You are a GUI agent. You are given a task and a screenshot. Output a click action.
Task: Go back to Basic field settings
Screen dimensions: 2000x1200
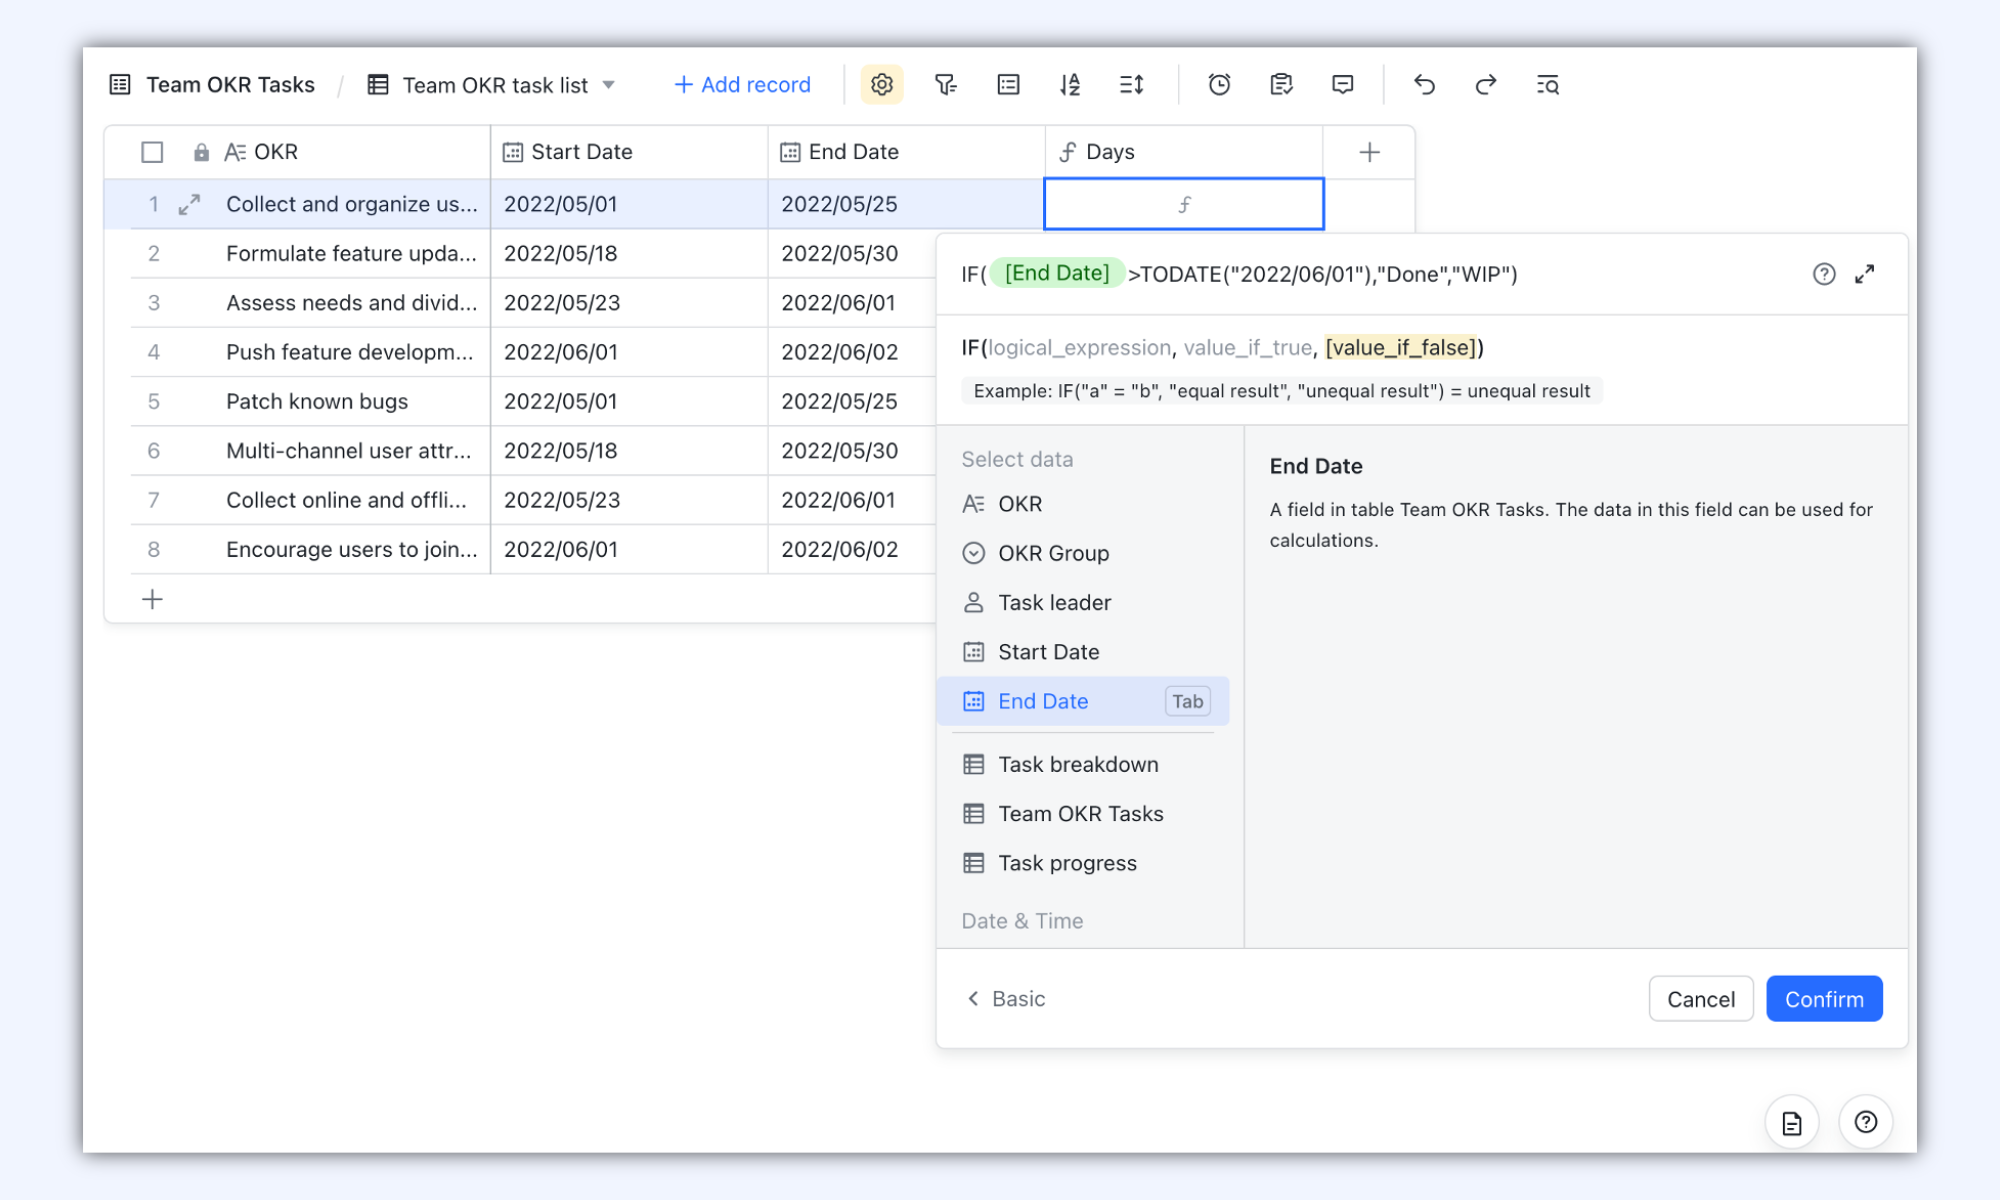coord(1006,999)
